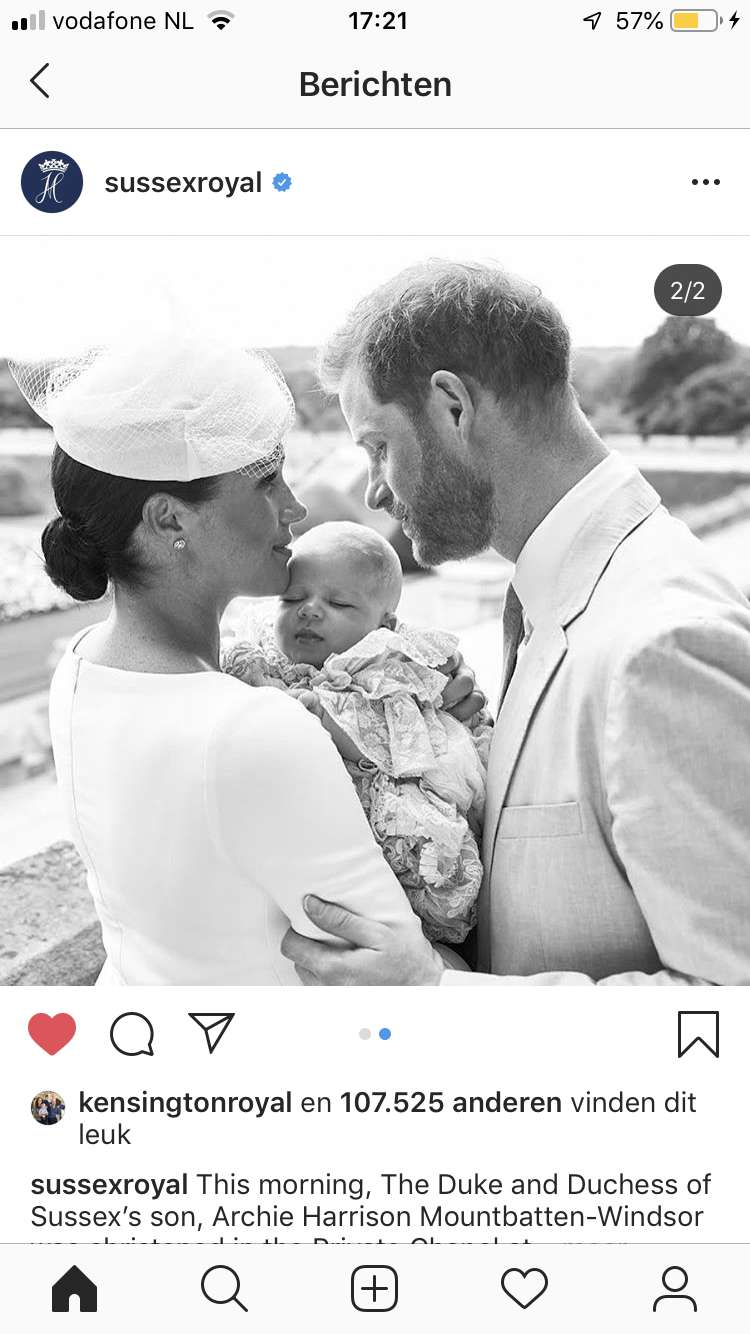Create new post with plus icon
Image resolution: width=750 pixels, height=1334 pixels.
point(375,1289)
